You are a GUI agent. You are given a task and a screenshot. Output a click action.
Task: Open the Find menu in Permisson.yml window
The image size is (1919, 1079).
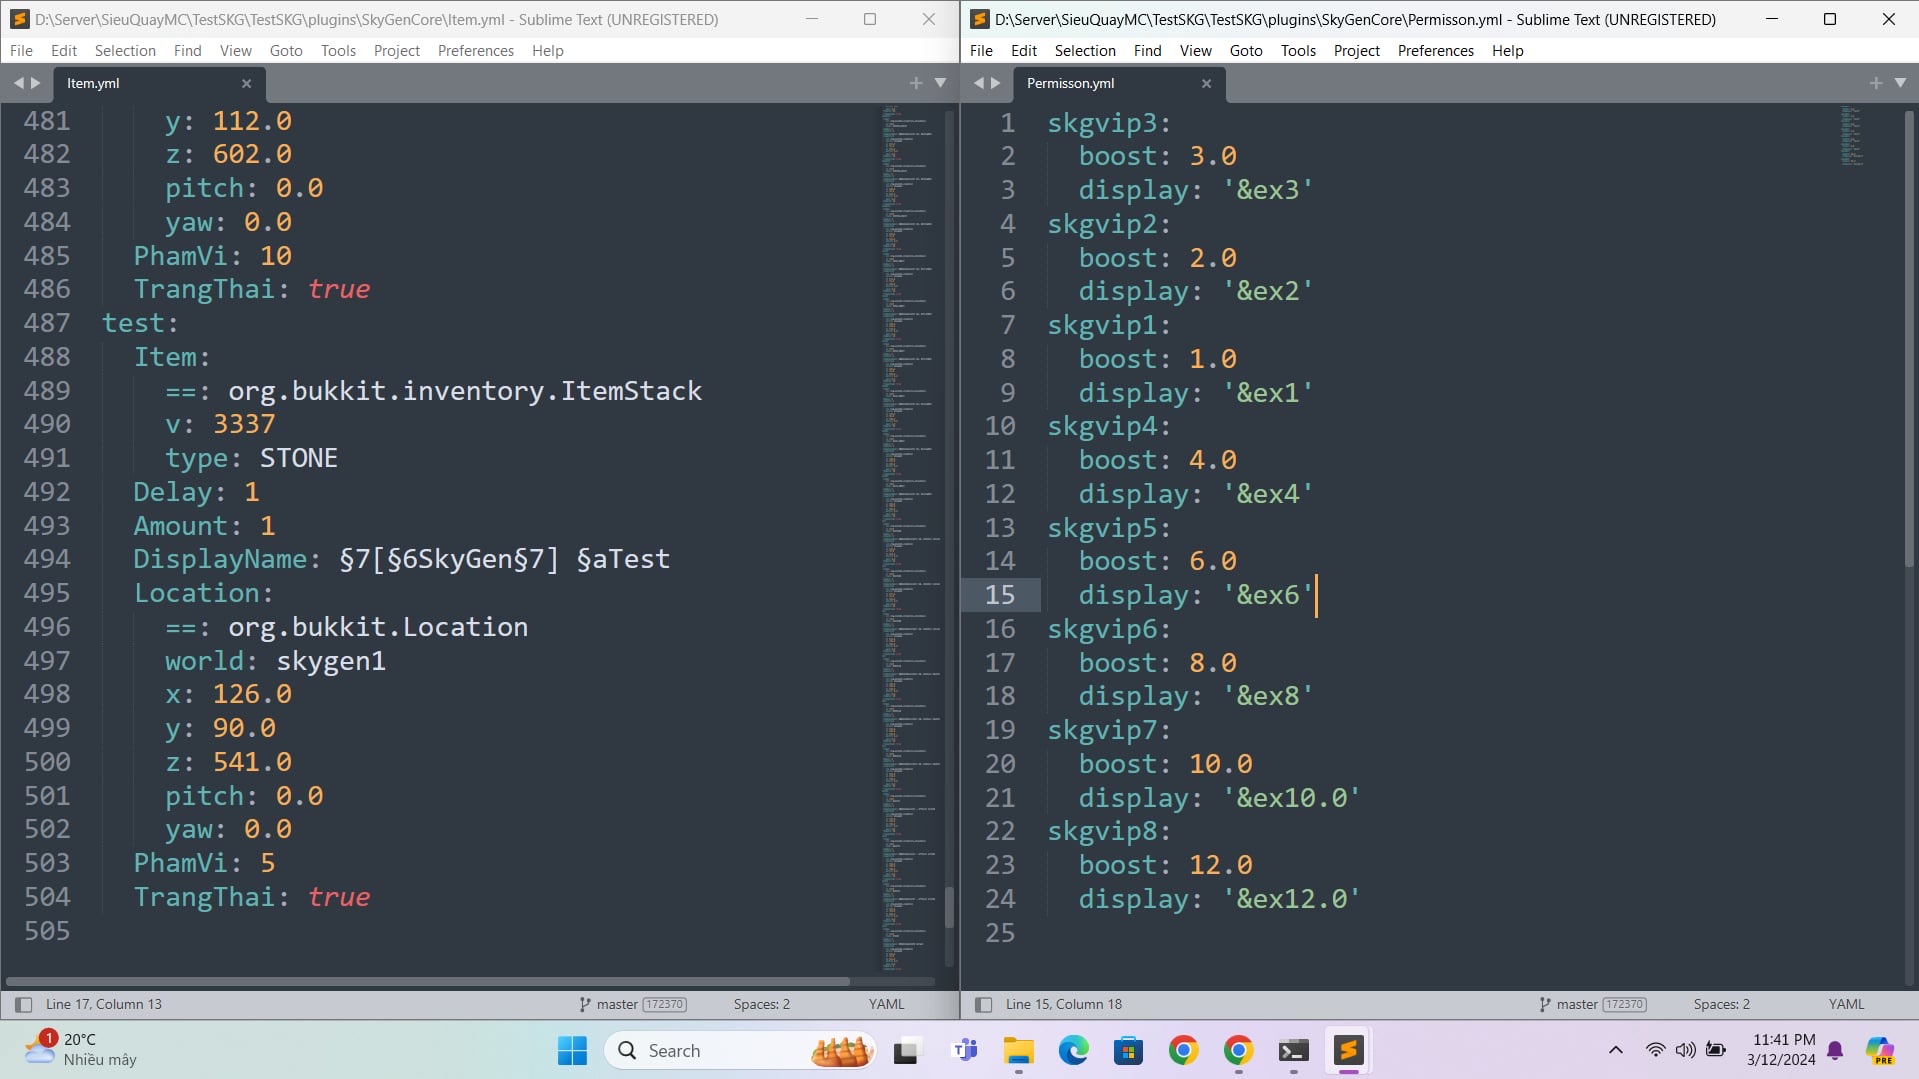[1148, 50]
